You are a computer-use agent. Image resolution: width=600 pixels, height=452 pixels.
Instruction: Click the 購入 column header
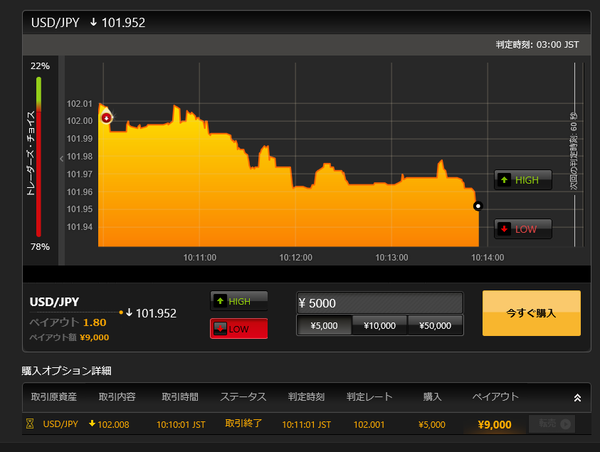pyautogui.click(x=432, y=397)
